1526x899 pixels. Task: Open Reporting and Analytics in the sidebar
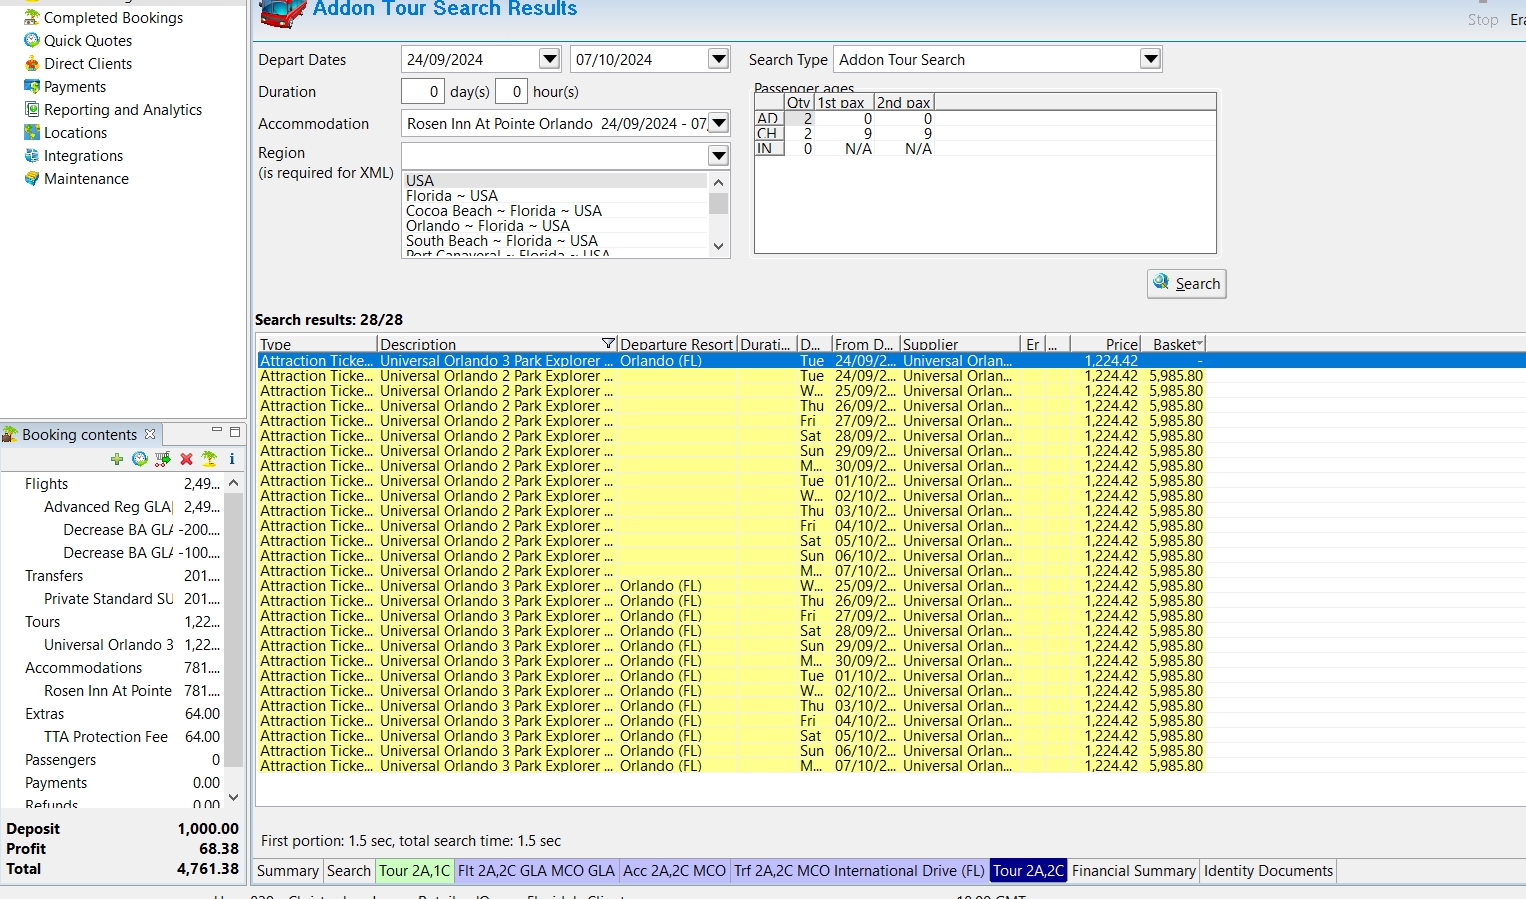pyautogui.click(x=122, y=110)
